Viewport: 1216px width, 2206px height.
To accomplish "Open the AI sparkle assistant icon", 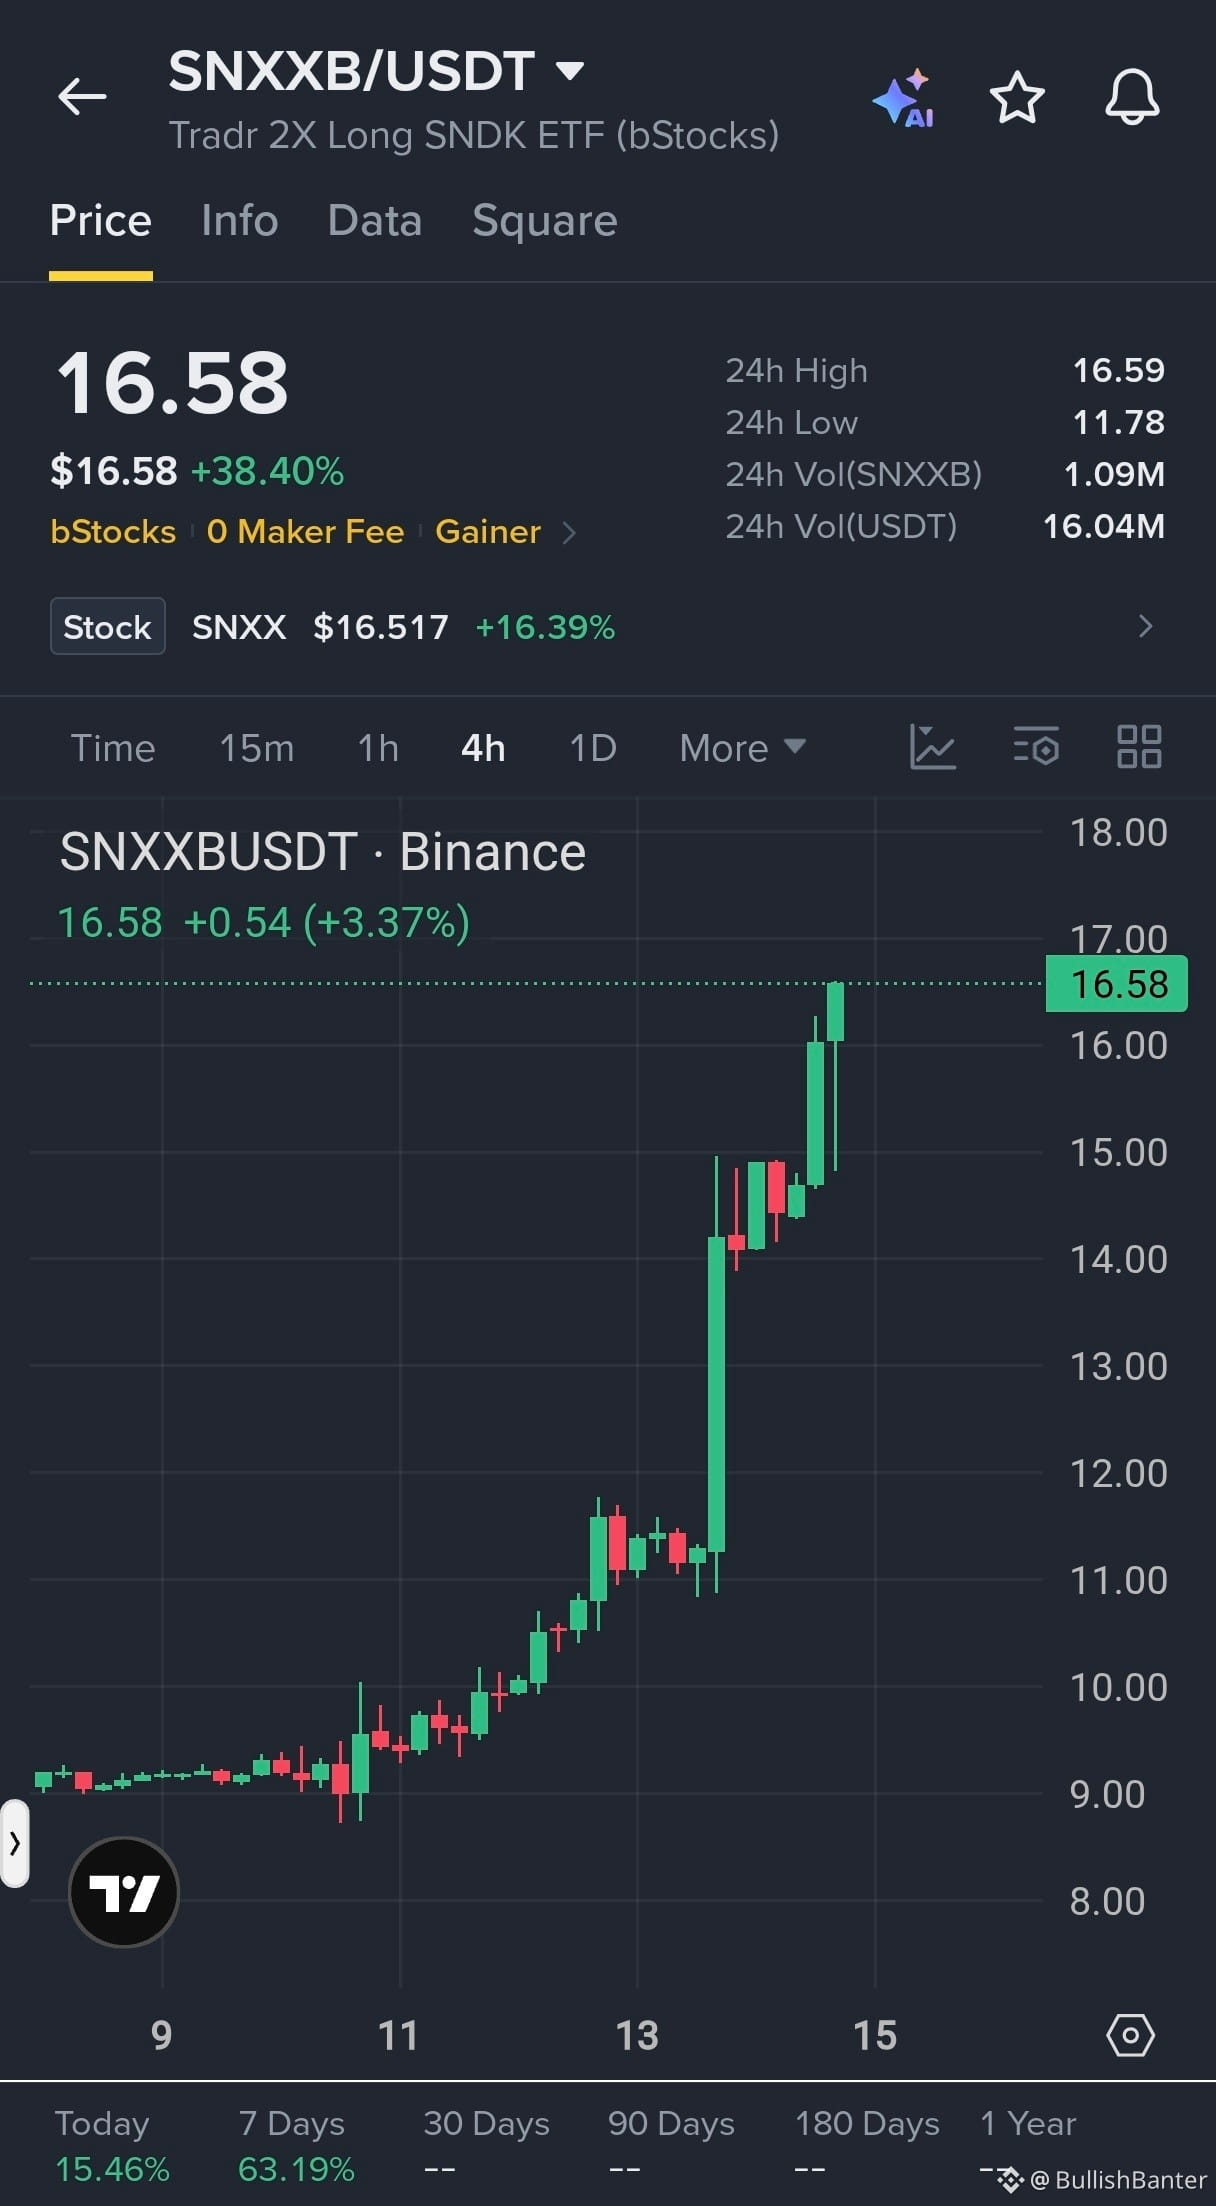I will tap(904, 98).
